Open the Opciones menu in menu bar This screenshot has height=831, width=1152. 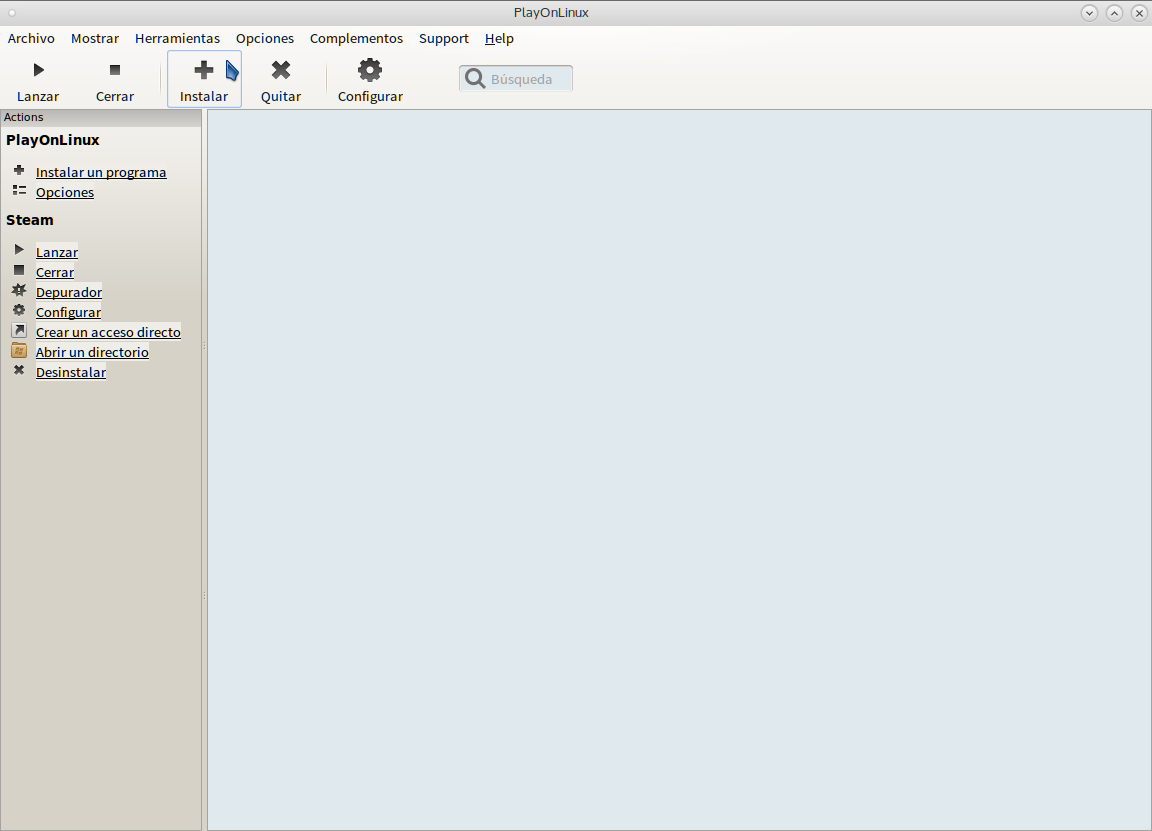coord(264,38)
